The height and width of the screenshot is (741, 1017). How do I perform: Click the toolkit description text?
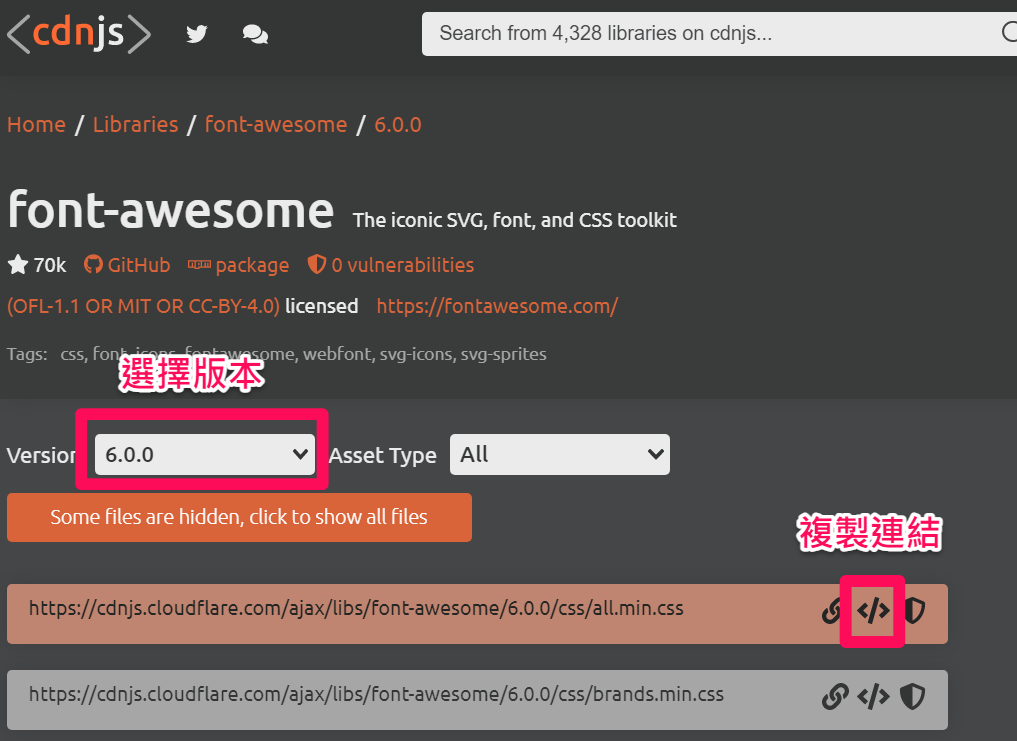515,220
